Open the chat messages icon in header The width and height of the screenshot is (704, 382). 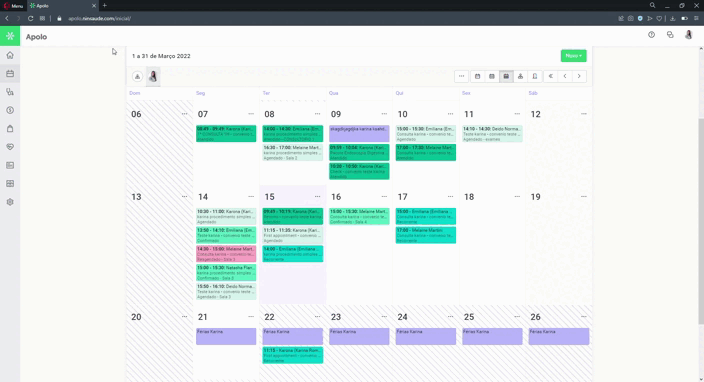click(x=670, y=35)
